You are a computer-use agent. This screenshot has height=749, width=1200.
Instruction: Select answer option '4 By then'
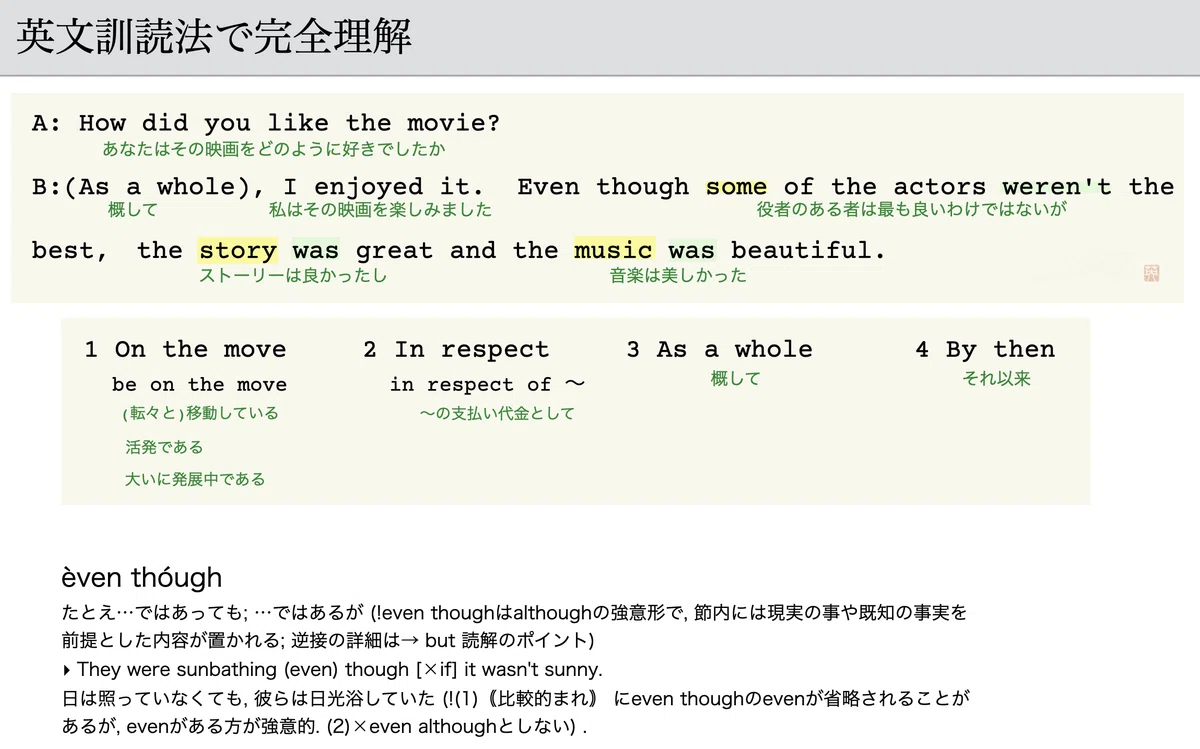point(985,349)
